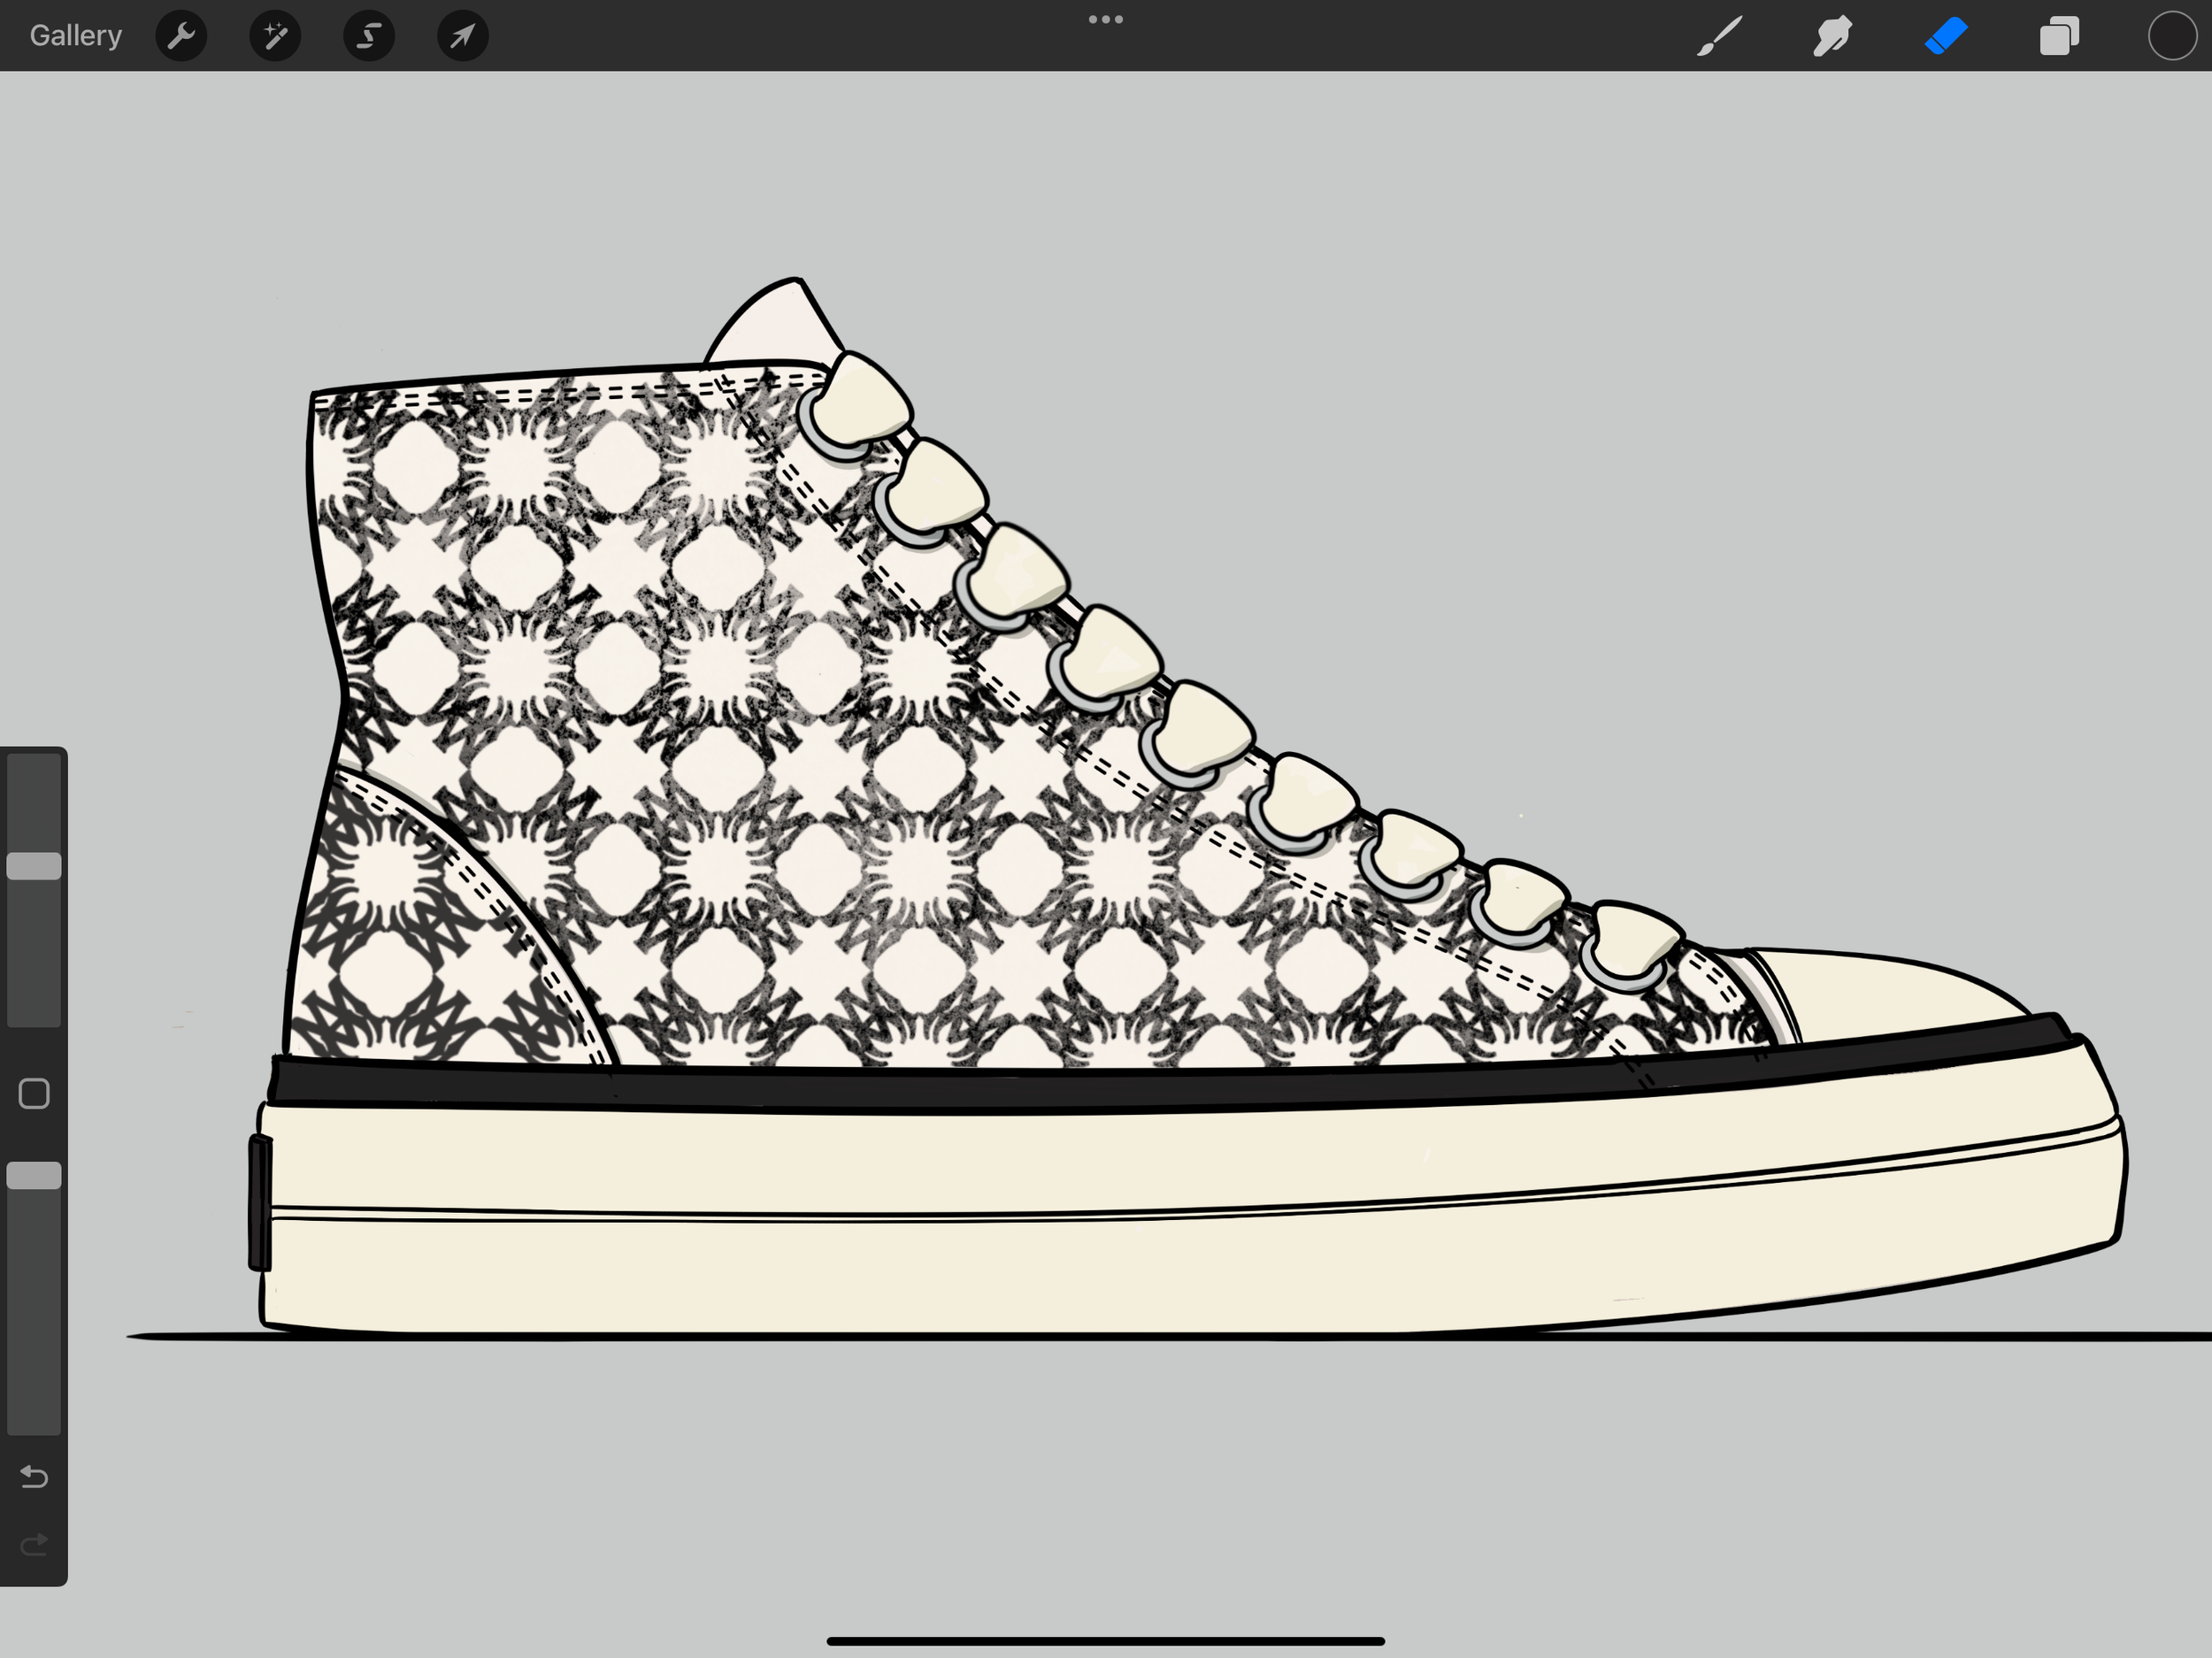Tap the square modifier button in sidebar
The height and width of the screenshot is (1658, 2212).
(x=34, y=1093)
